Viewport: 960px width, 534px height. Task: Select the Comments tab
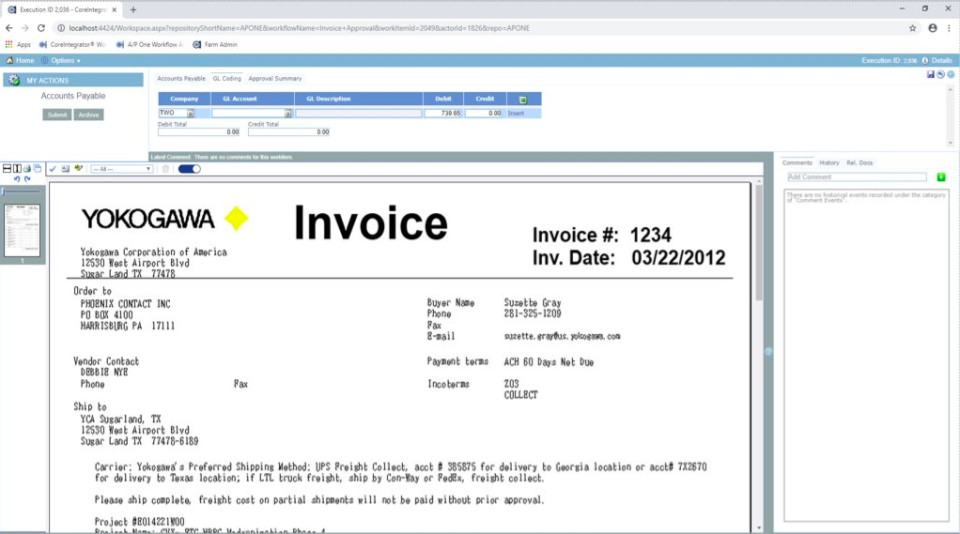tap(797, 163)
